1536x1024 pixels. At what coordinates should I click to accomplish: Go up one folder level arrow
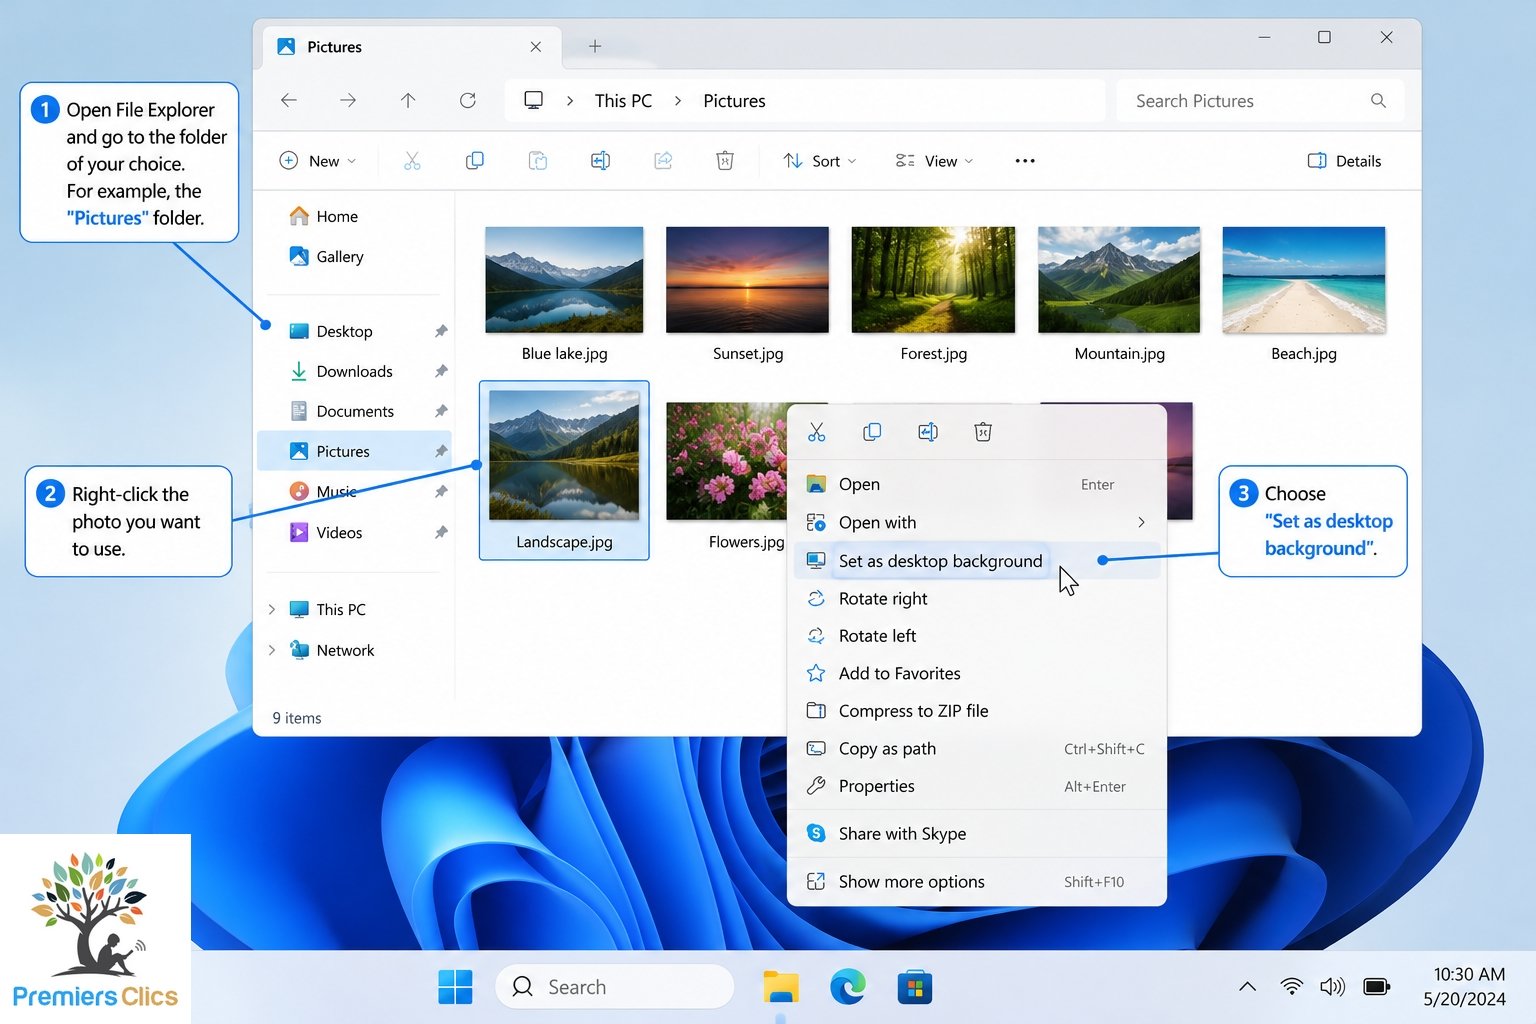(408, 100)
